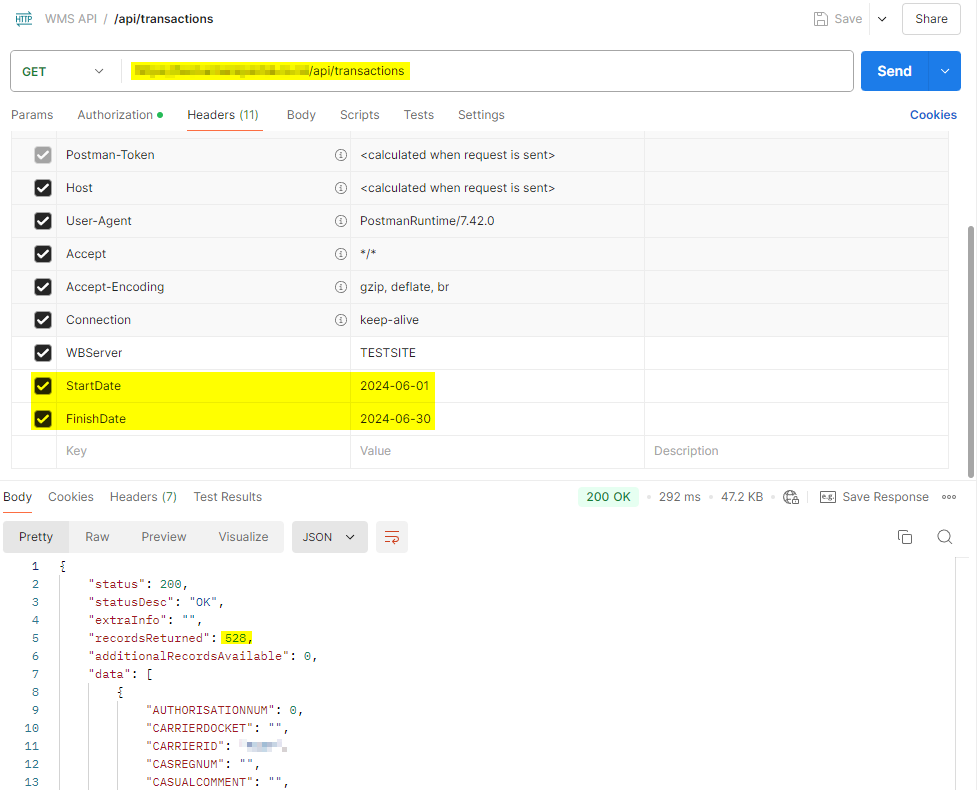This screenshot has width=978, height=790.
Task: Open the response more options ellipsis
Action: (x=949, y=497)
